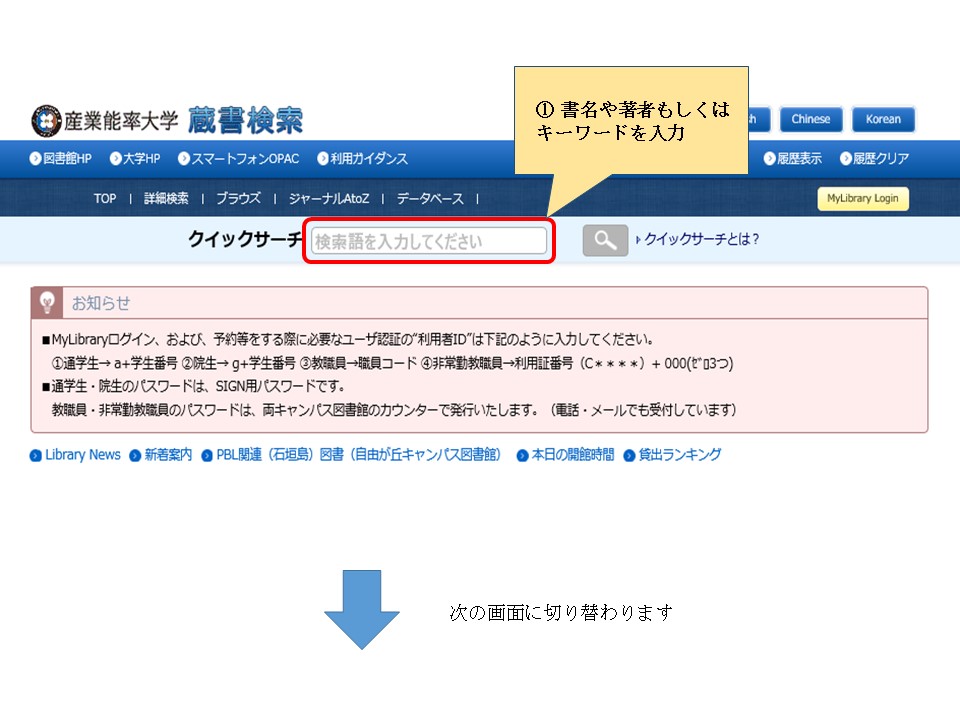Click the line starting ■MyLibraryログイン

[x=348, y=340]
